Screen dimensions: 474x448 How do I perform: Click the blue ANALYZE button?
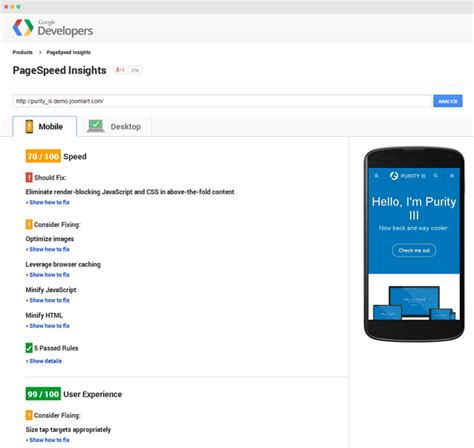[x=448, y=101]
